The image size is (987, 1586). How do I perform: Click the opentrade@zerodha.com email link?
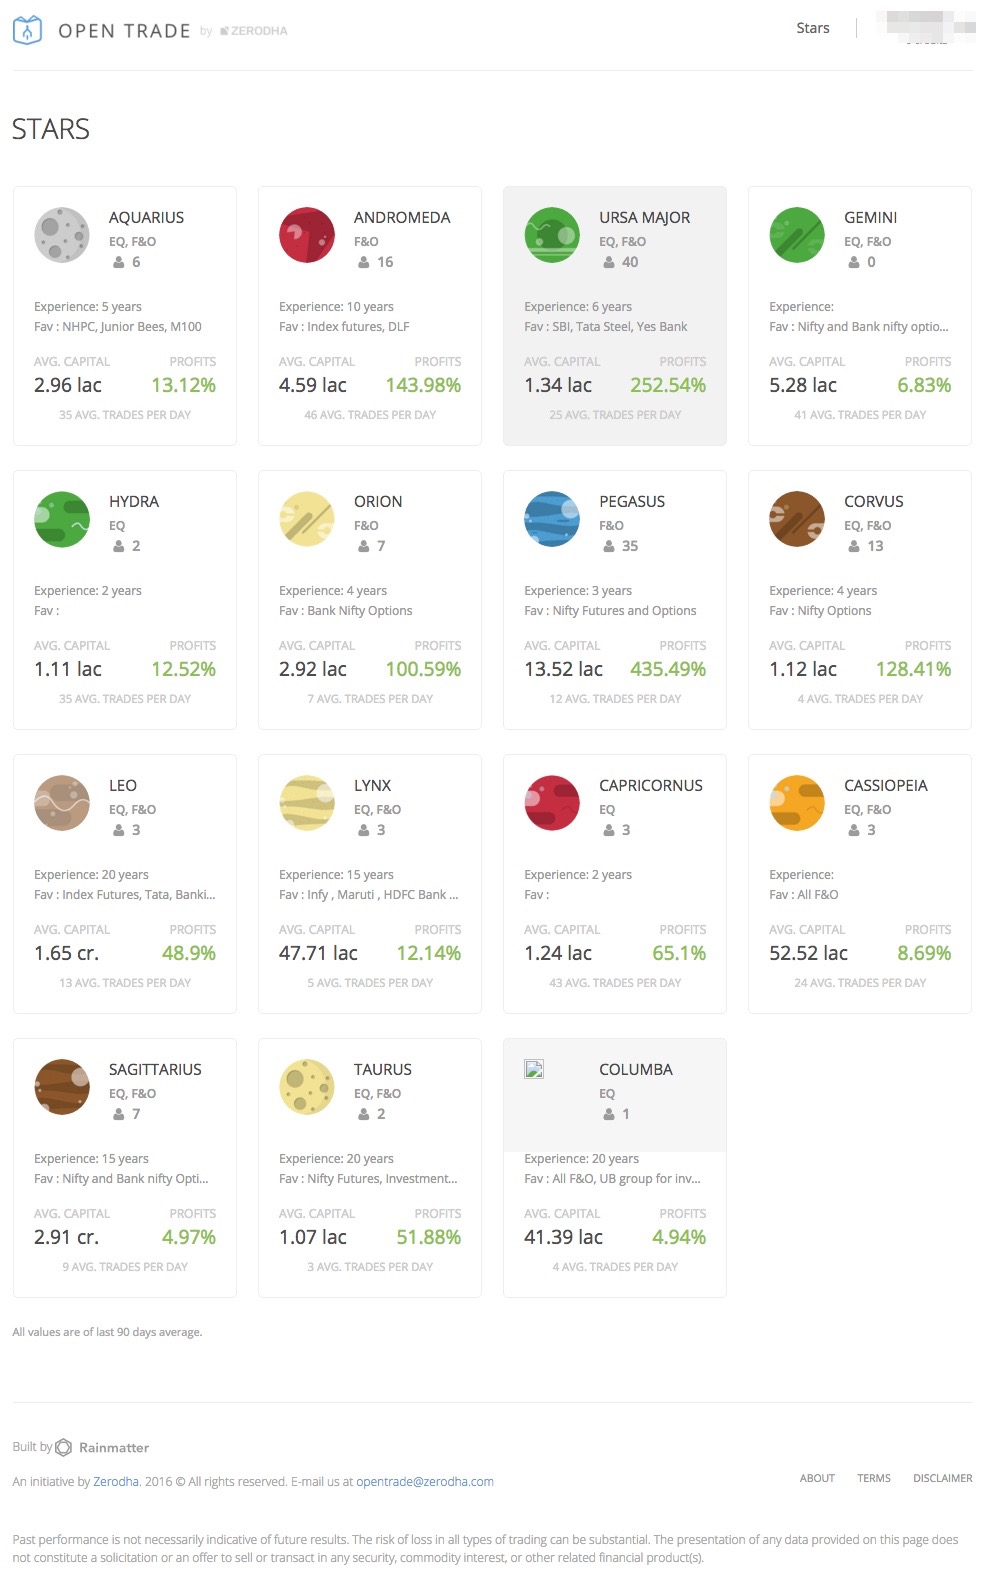pos(425,1482)
